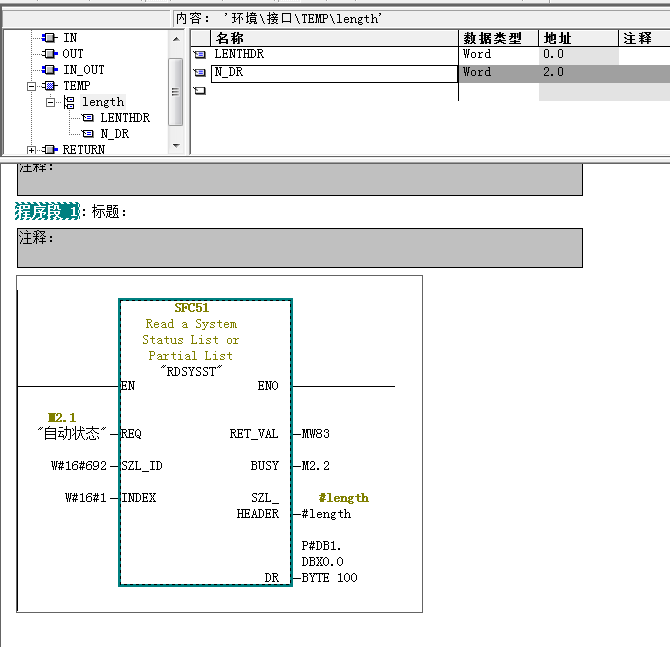Image resolution: width=670 pixels, height=647 pixels.
Task: Click the EN input pin
Action: [128, 386]
